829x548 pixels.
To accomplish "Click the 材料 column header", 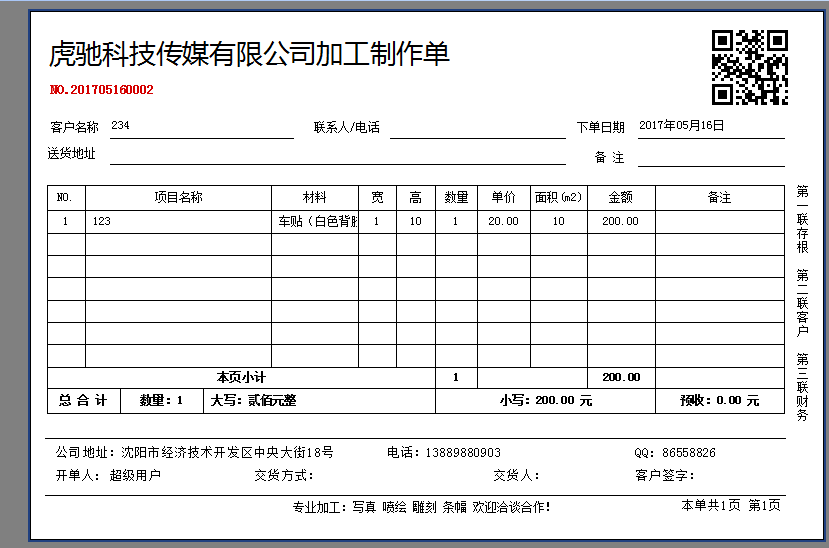I will click(314, 198).
